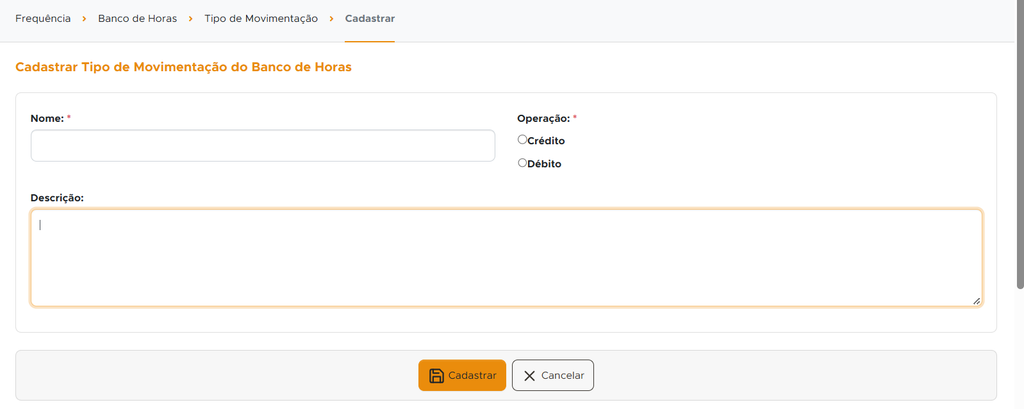Image resolution: width=1024 pixels, height=409 pixels.
Task: Select the Cadastrar breadcrumb tab
Action: [x=370, y=18]
